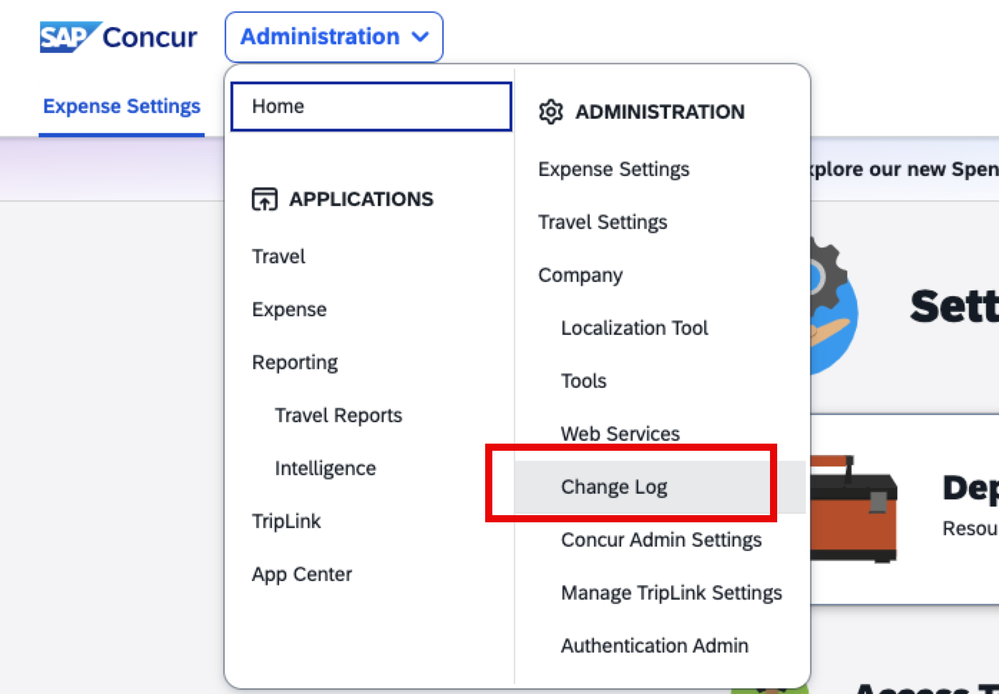Click the Administration gear icon
Viewport: 999px width, 694px height.
551,112
